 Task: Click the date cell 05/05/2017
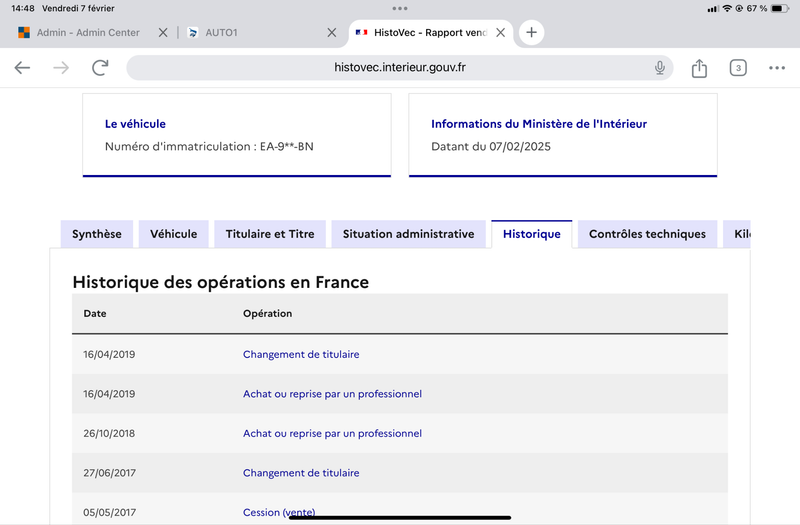[x=110, y=512]
